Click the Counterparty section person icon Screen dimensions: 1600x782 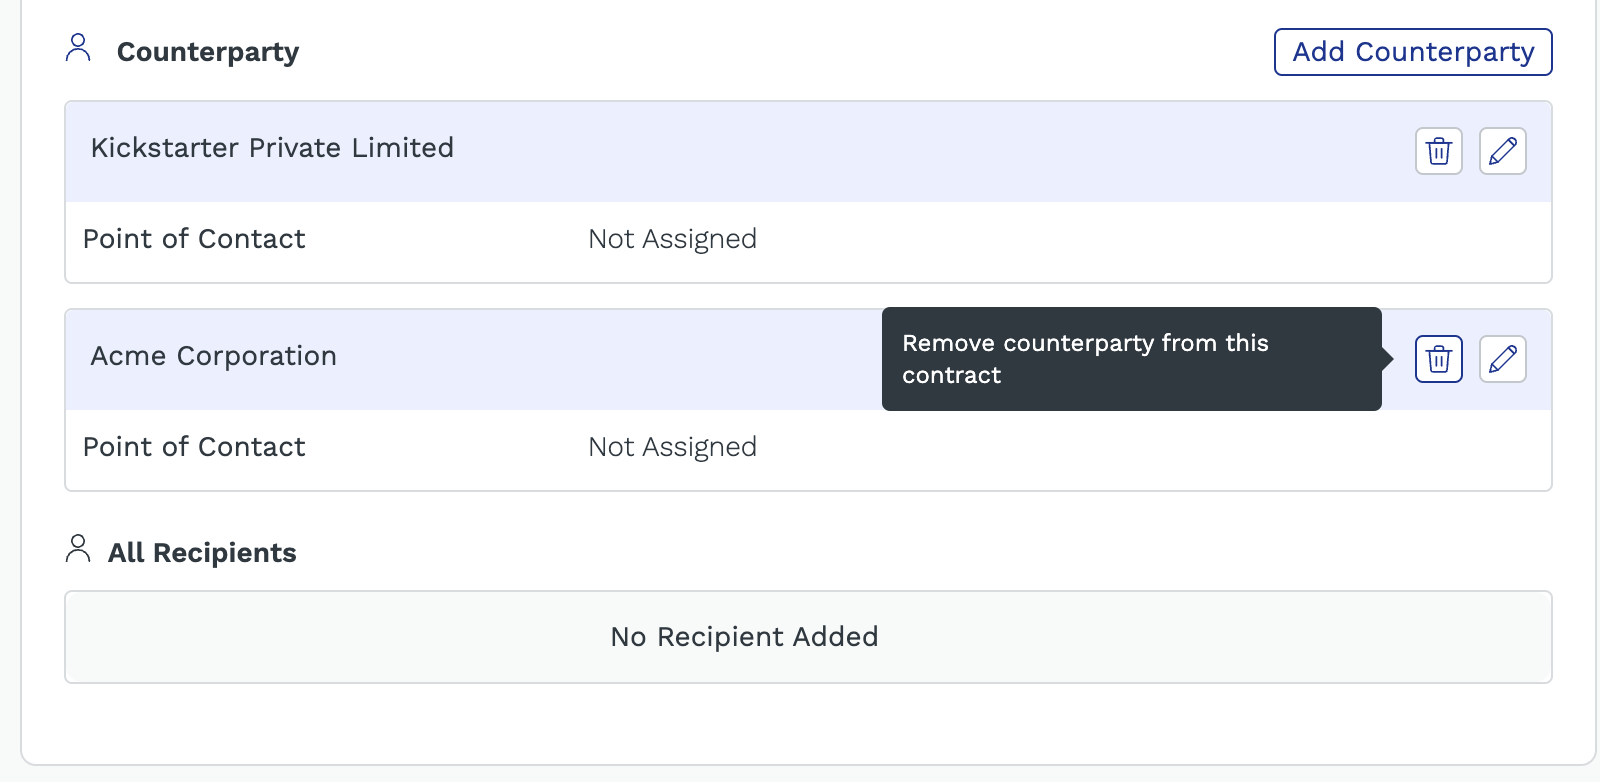(78, 48)
